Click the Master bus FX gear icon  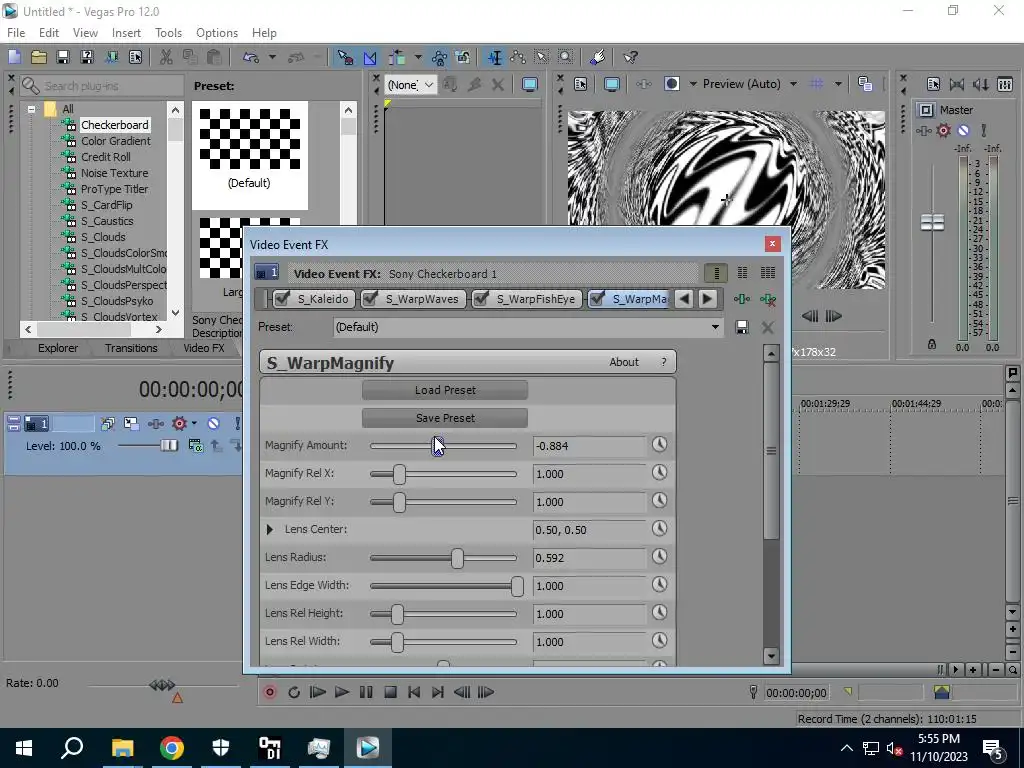(943, 131)
